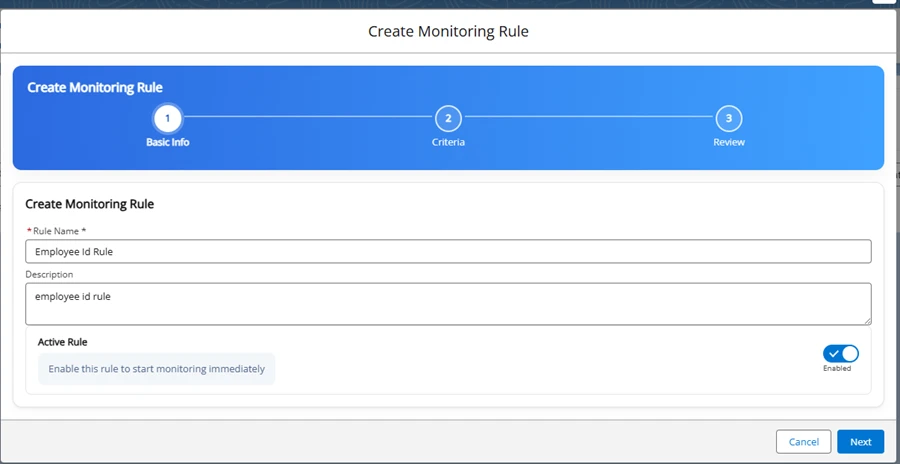Click the Rule Name field label
Screen dimensions: 900x464
tap(58, 231)
